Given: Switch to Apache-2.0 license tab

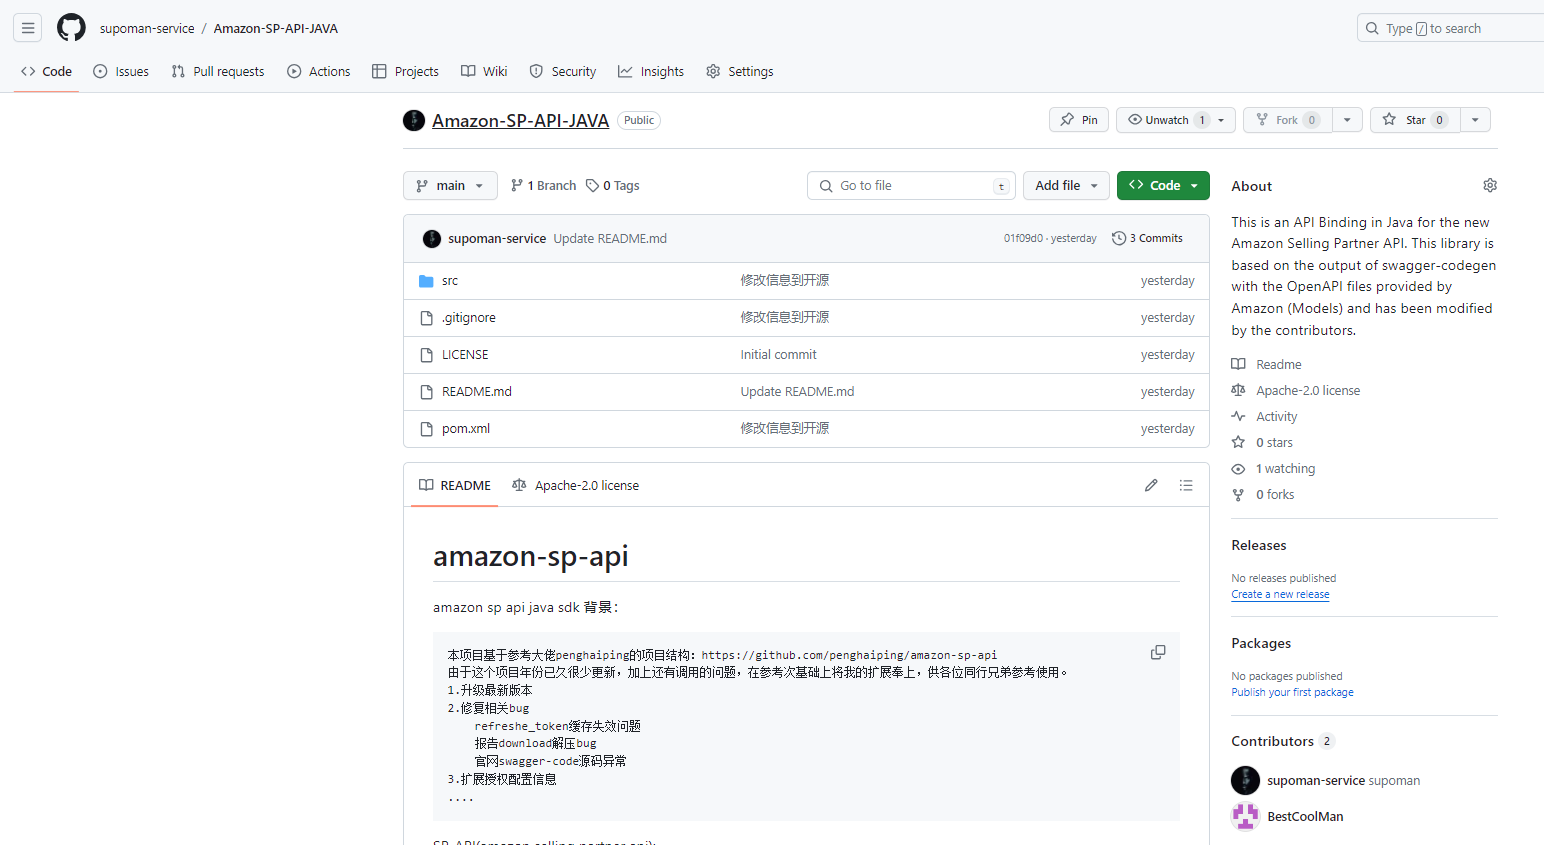Looking at the screenshot, I should click(x=575, y=485).
